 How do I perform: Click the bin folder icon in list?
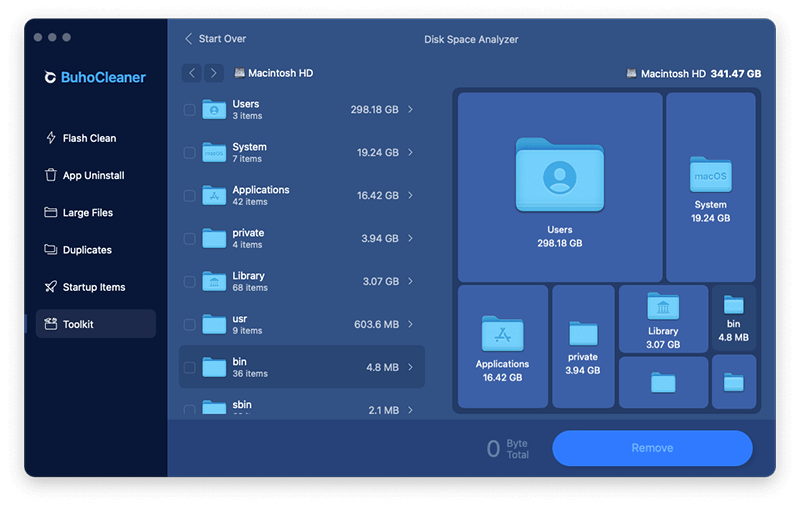tap(214, 367)
